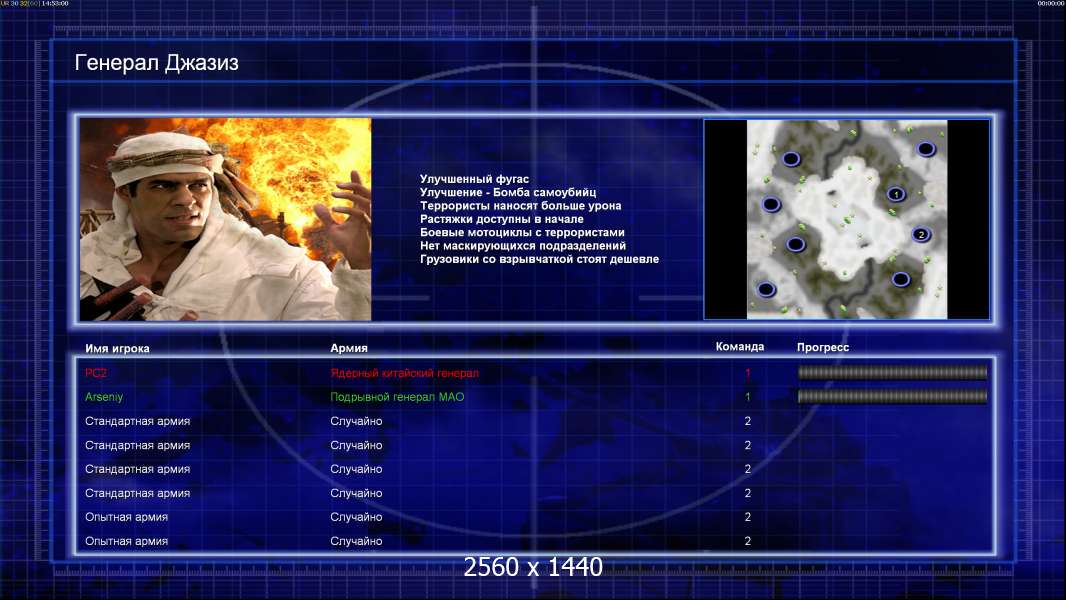The image size is (1066, 600).
Task: Click the 'Команда' column header
Action: coord(740,347)
